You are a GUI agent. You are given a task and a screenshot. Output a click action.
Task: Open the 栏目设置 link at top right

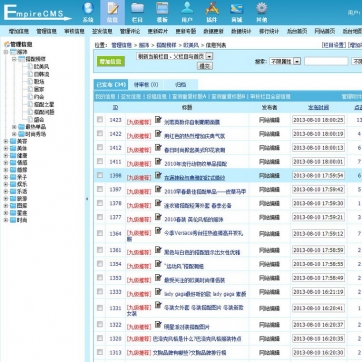[x=334, y=45]
